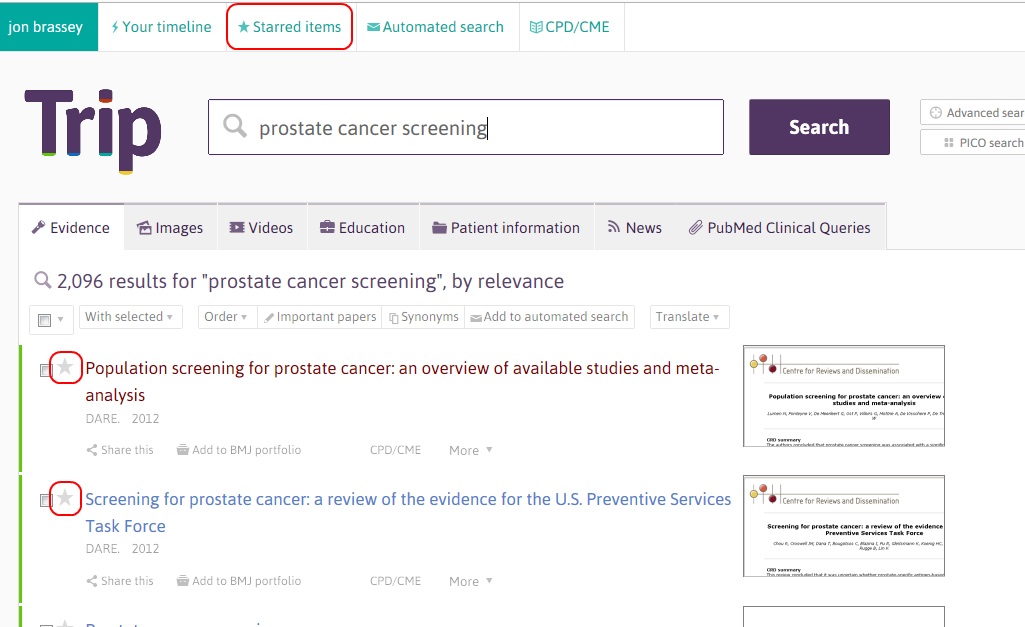Tick the checkbox for Population screening result

pos(46,371)
